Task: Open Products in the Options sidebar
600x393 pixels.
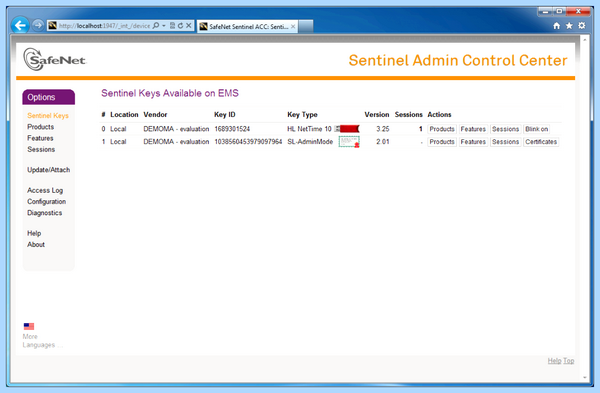Action: point(41,127)
